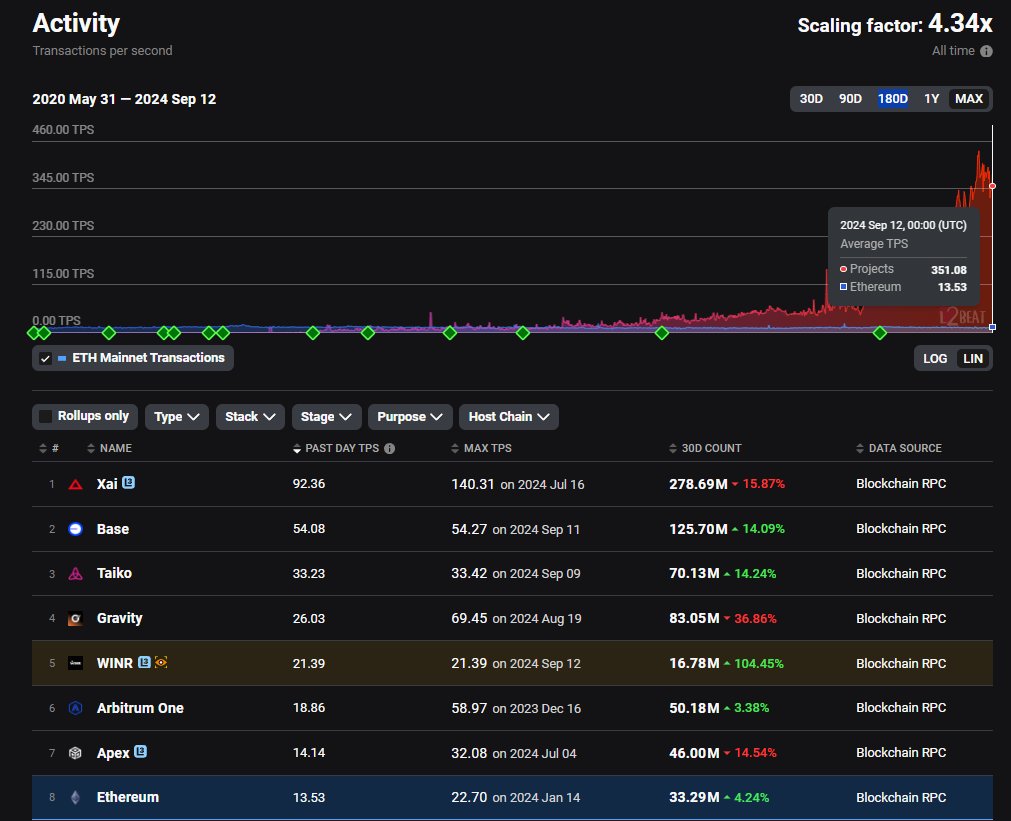
Task: Click the blue Ethereum data point at the chart's end
Action: (992, 328)
